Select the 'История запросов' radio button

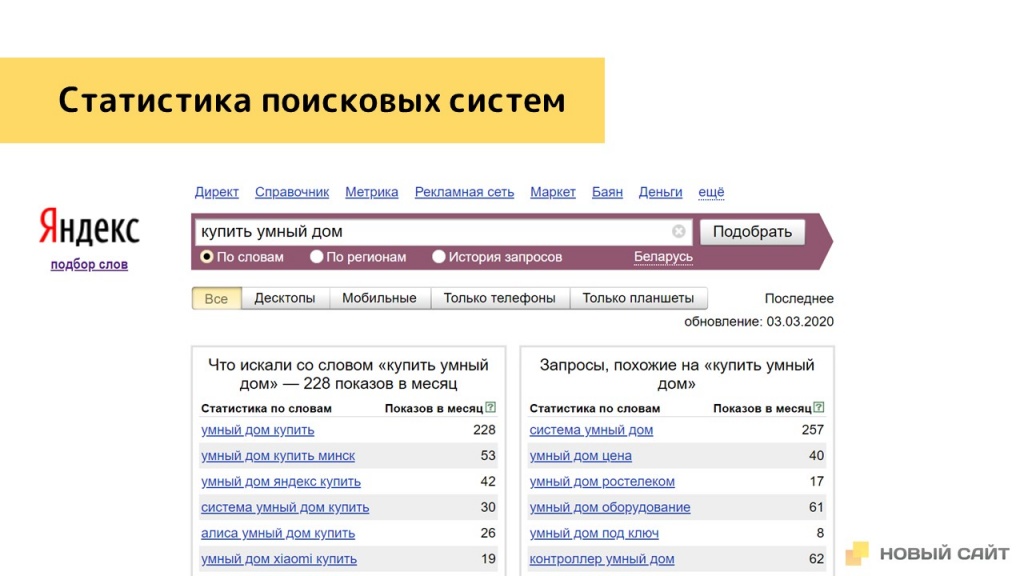pyautogui.click(x=438, y=256)
